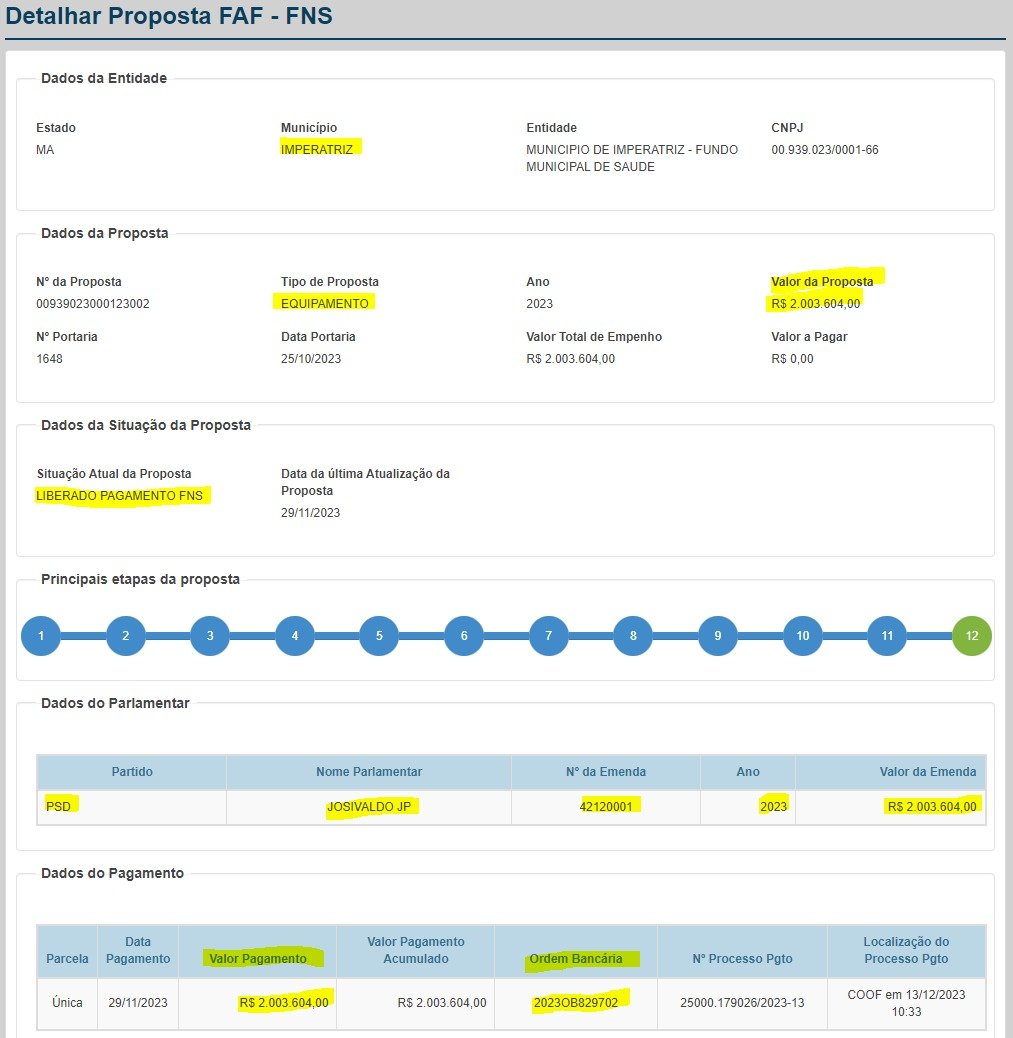
Task: Click last update date 29/11/2023 under Proposta
Action: (x=310, y=513)
